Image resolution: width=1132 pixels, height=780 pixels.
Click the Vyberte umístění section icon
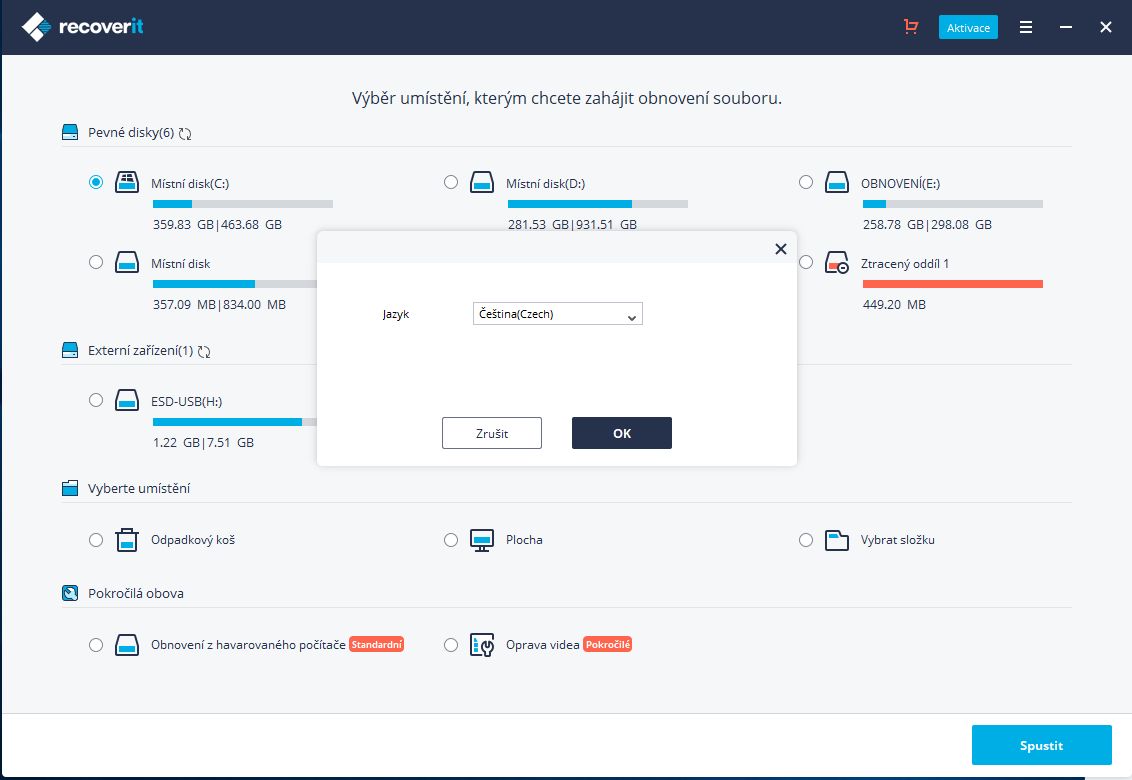click(70, 488)
